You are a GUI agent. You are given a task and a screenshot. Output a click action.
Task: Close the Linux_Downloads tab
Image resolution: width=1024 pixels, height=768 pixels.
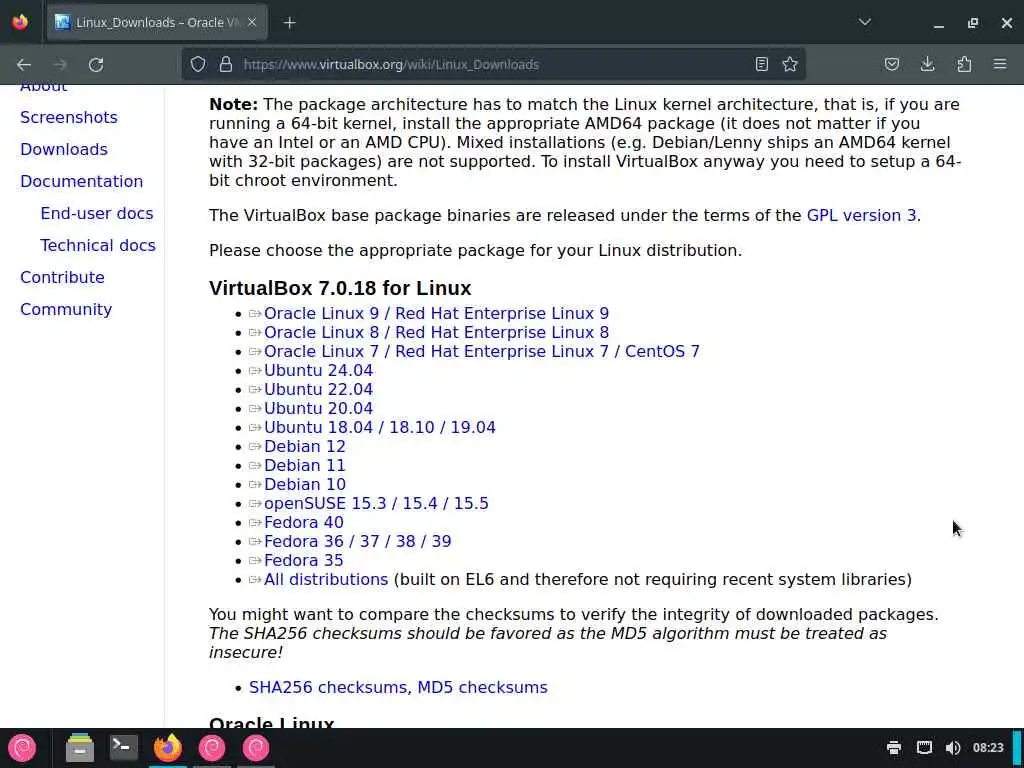pos(252,22)
